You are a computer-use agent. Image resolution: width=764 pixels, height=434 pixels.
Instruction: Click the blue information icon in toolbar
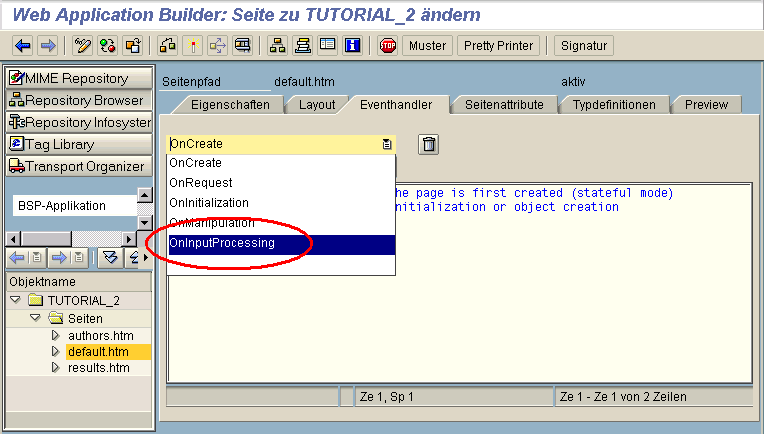point(352,46)
